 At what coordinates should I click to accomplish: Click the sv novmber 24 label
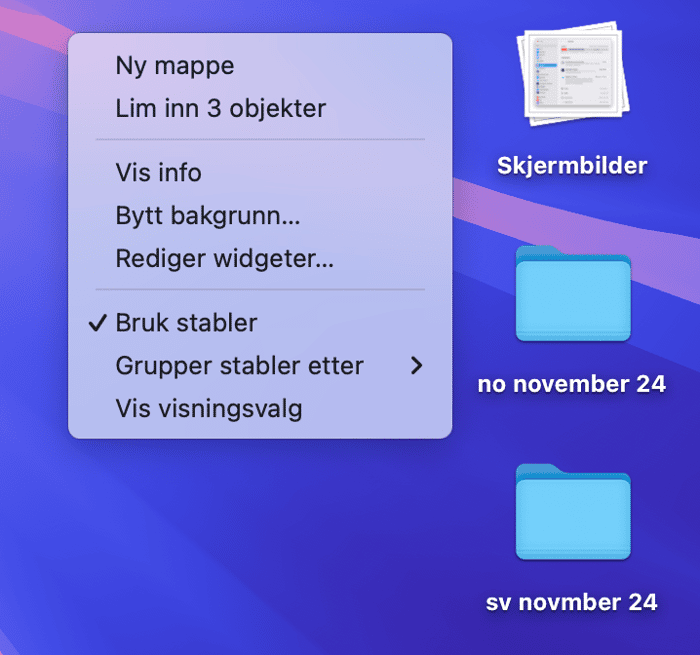(571, 602)
